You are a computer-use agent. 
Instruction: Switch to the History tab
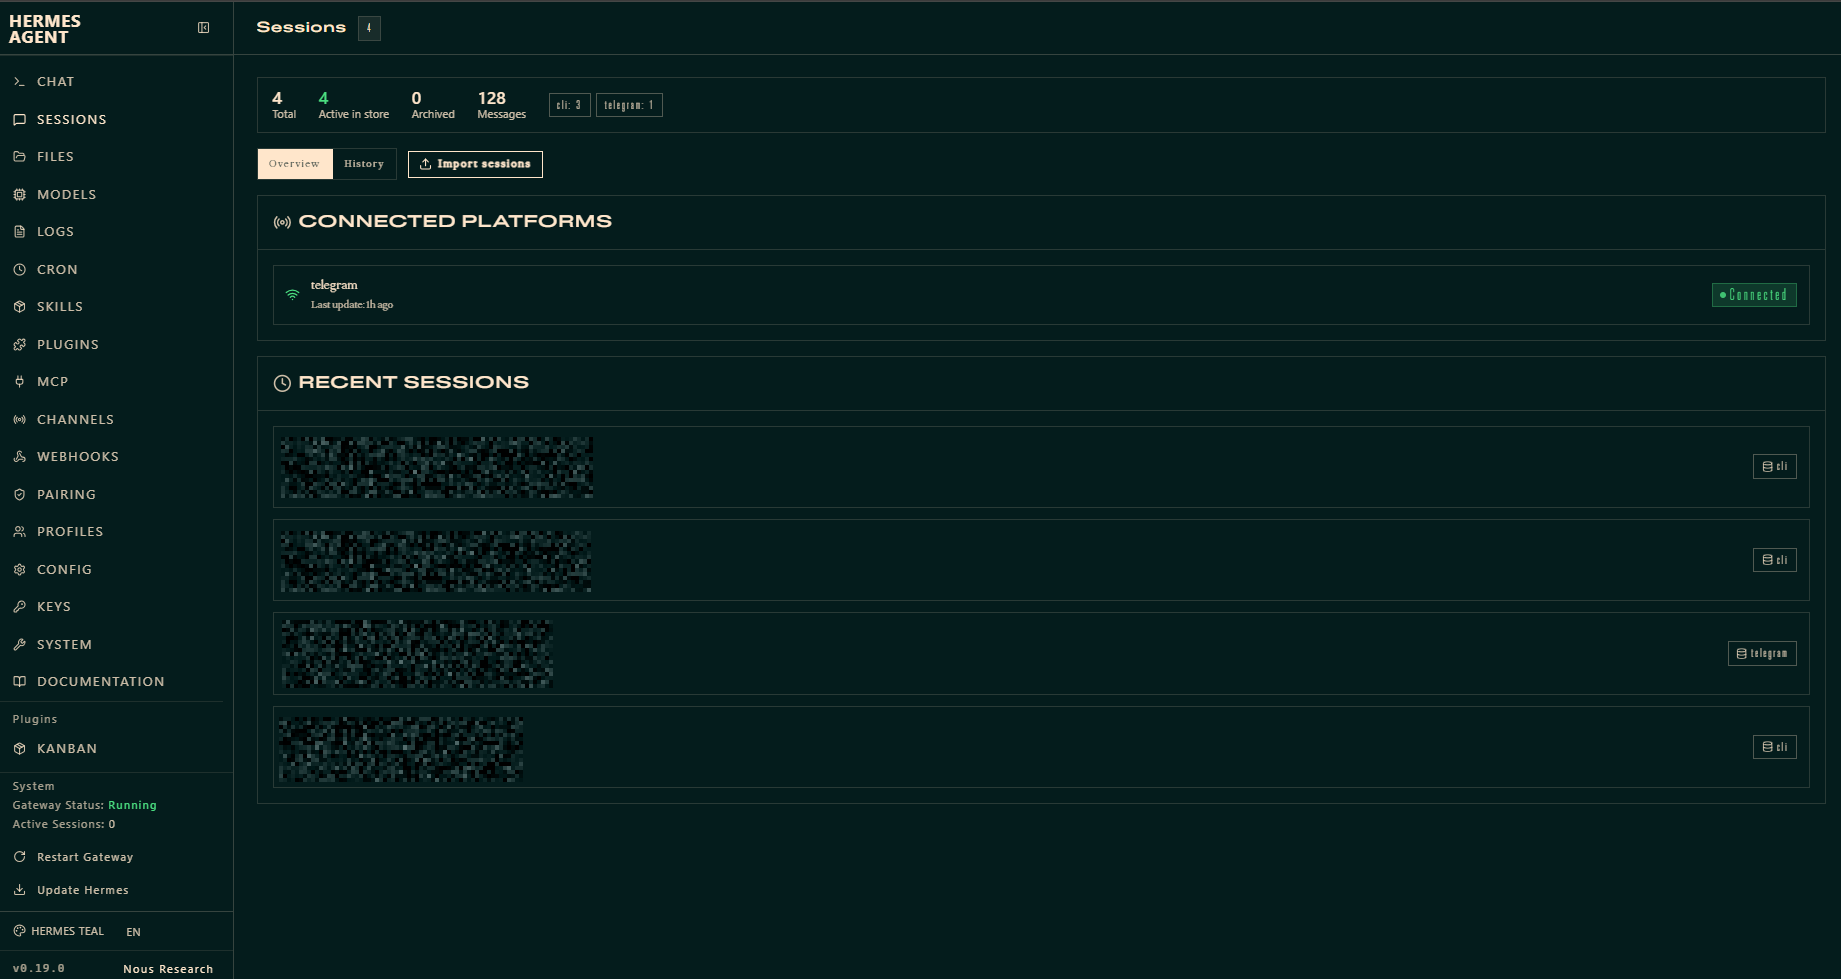(364, 164)
